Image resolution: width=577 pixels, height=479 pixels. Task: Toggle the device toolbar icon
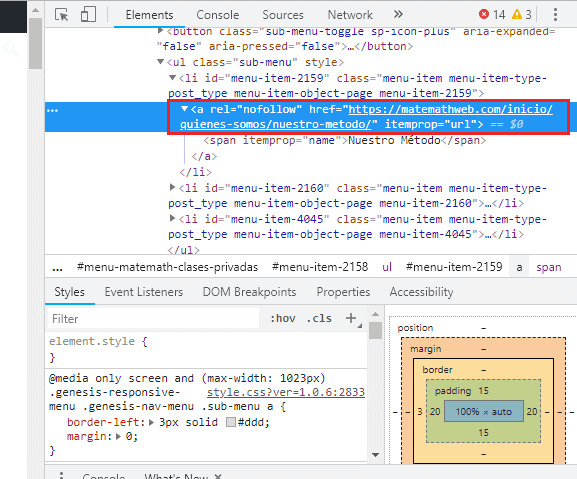88,15
